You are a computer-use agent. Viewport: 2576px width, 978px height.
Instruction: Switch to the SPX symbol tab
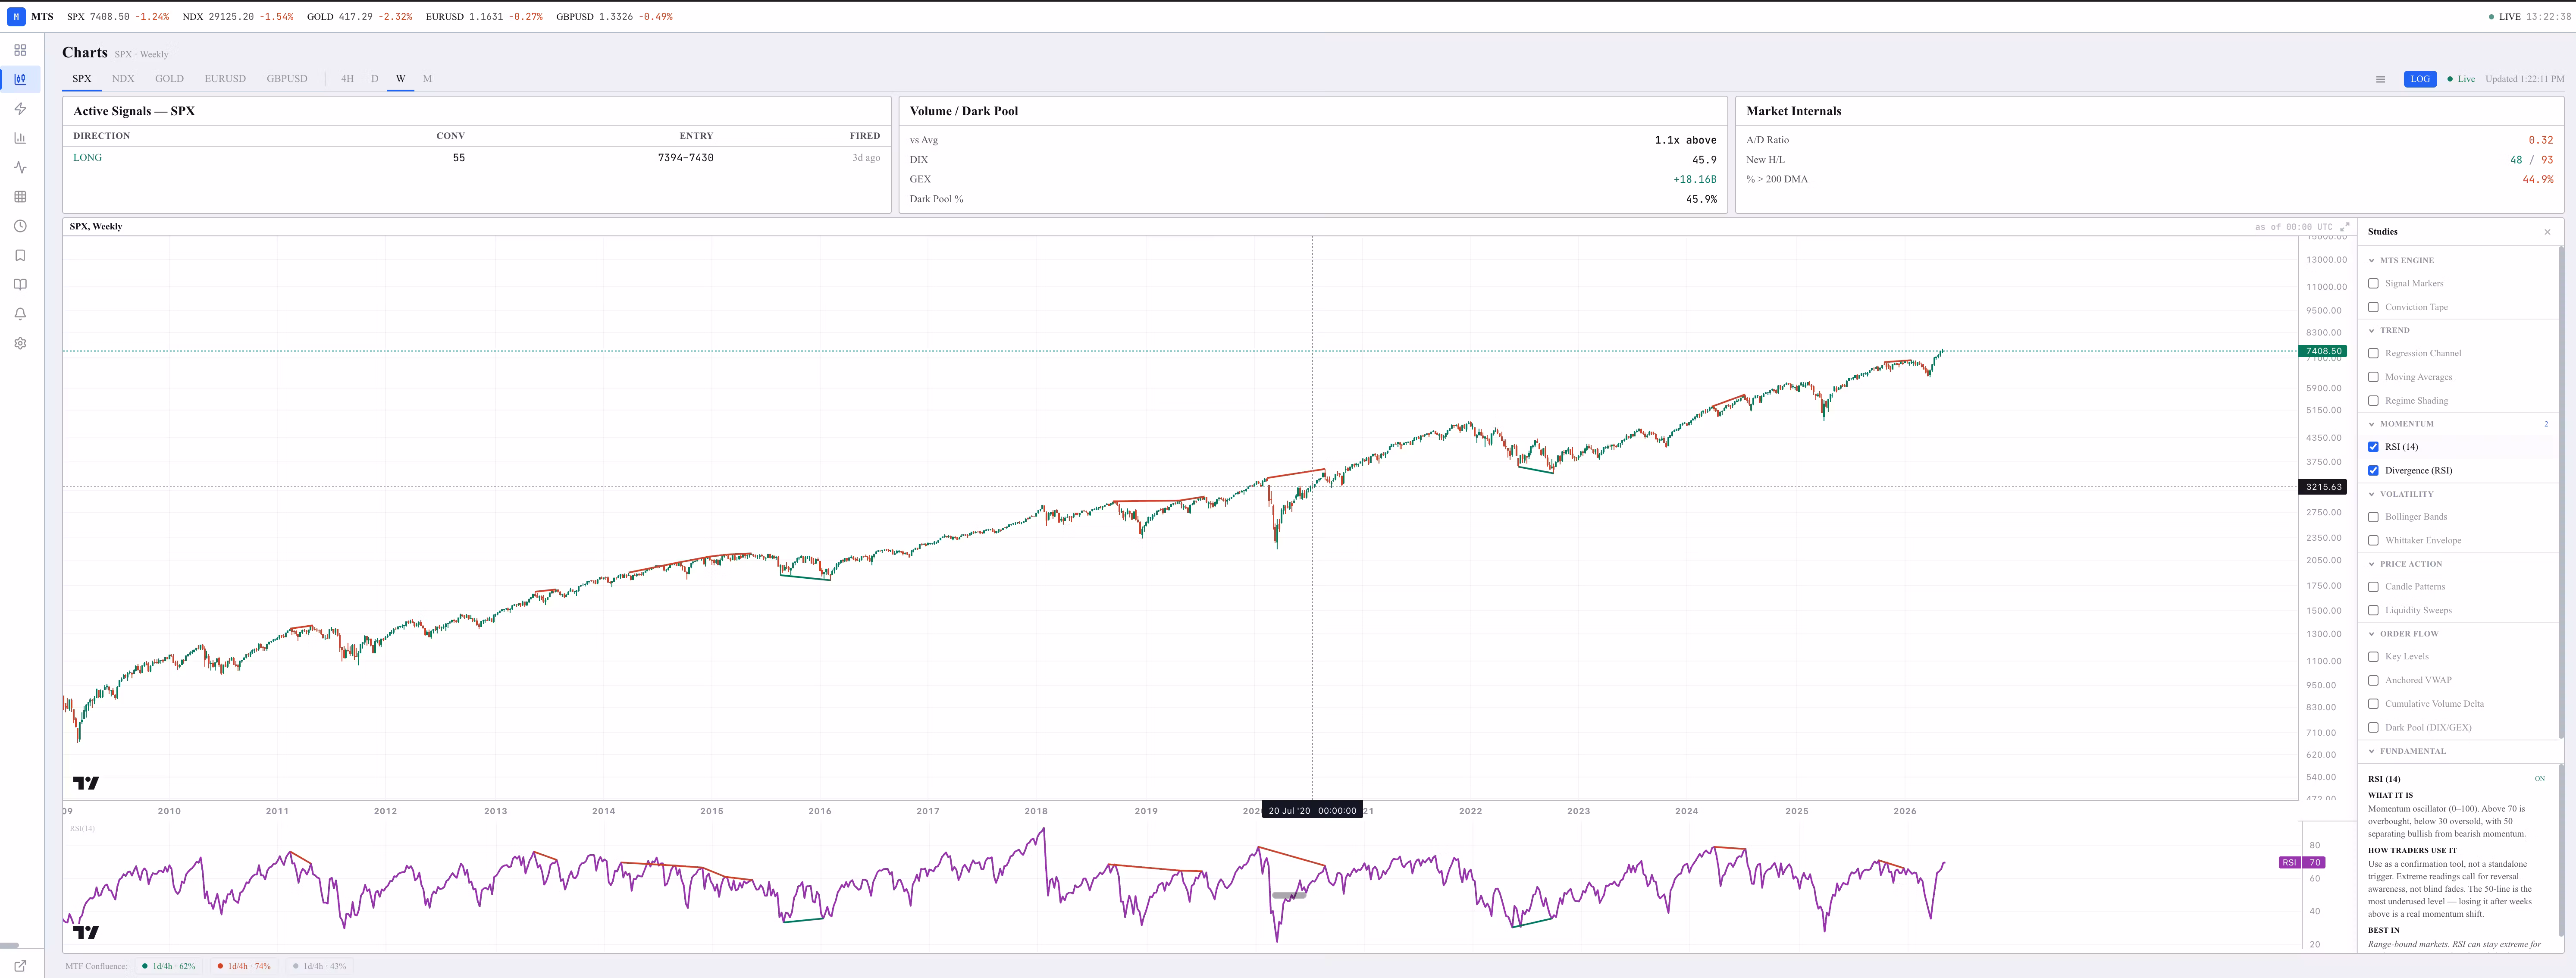coord(82,79)
